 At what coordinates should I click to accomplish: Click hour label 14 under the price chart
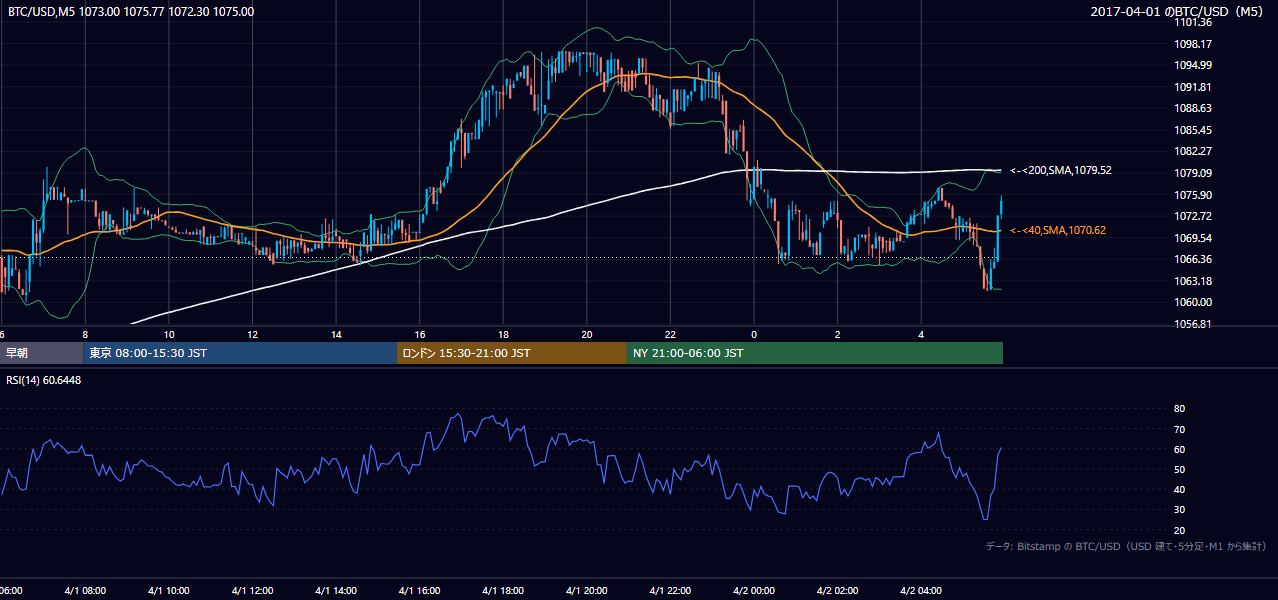pyautogui.click(x=336, y=335)
